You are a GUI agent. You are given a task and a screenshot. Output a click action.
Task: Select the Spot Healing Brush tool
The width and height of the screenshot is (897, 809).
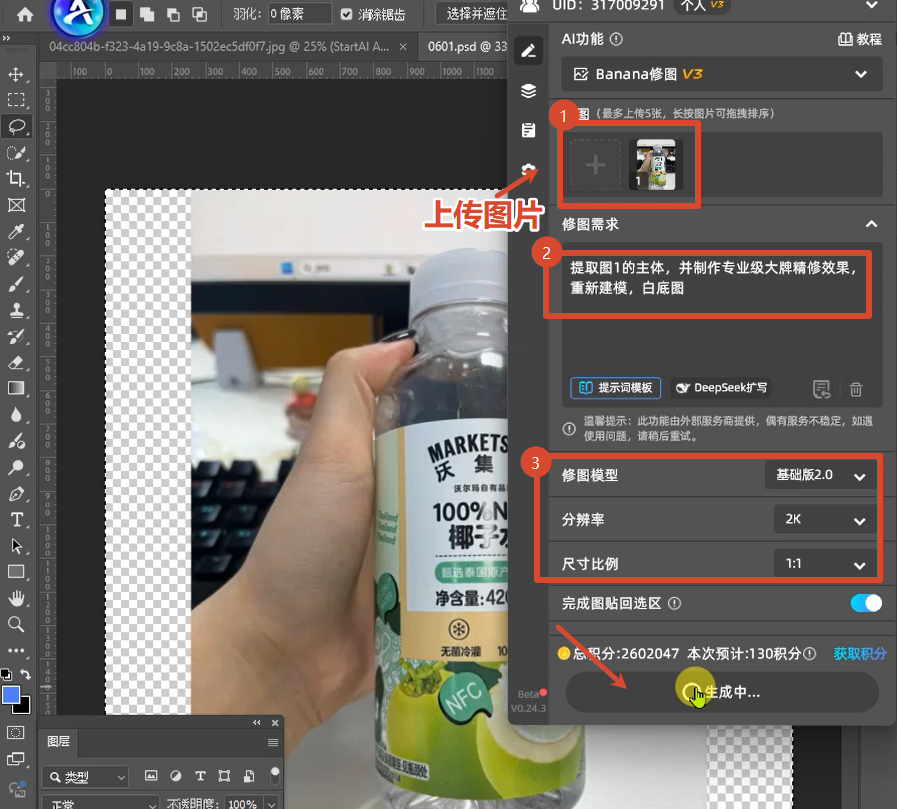(16, 257)
